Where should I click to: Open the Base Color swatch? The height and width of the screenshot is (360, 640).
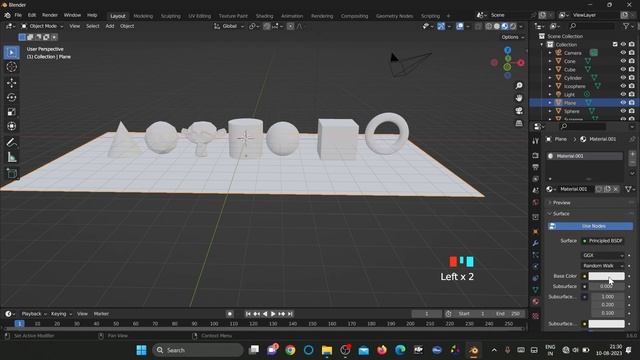tap(607, 276)
